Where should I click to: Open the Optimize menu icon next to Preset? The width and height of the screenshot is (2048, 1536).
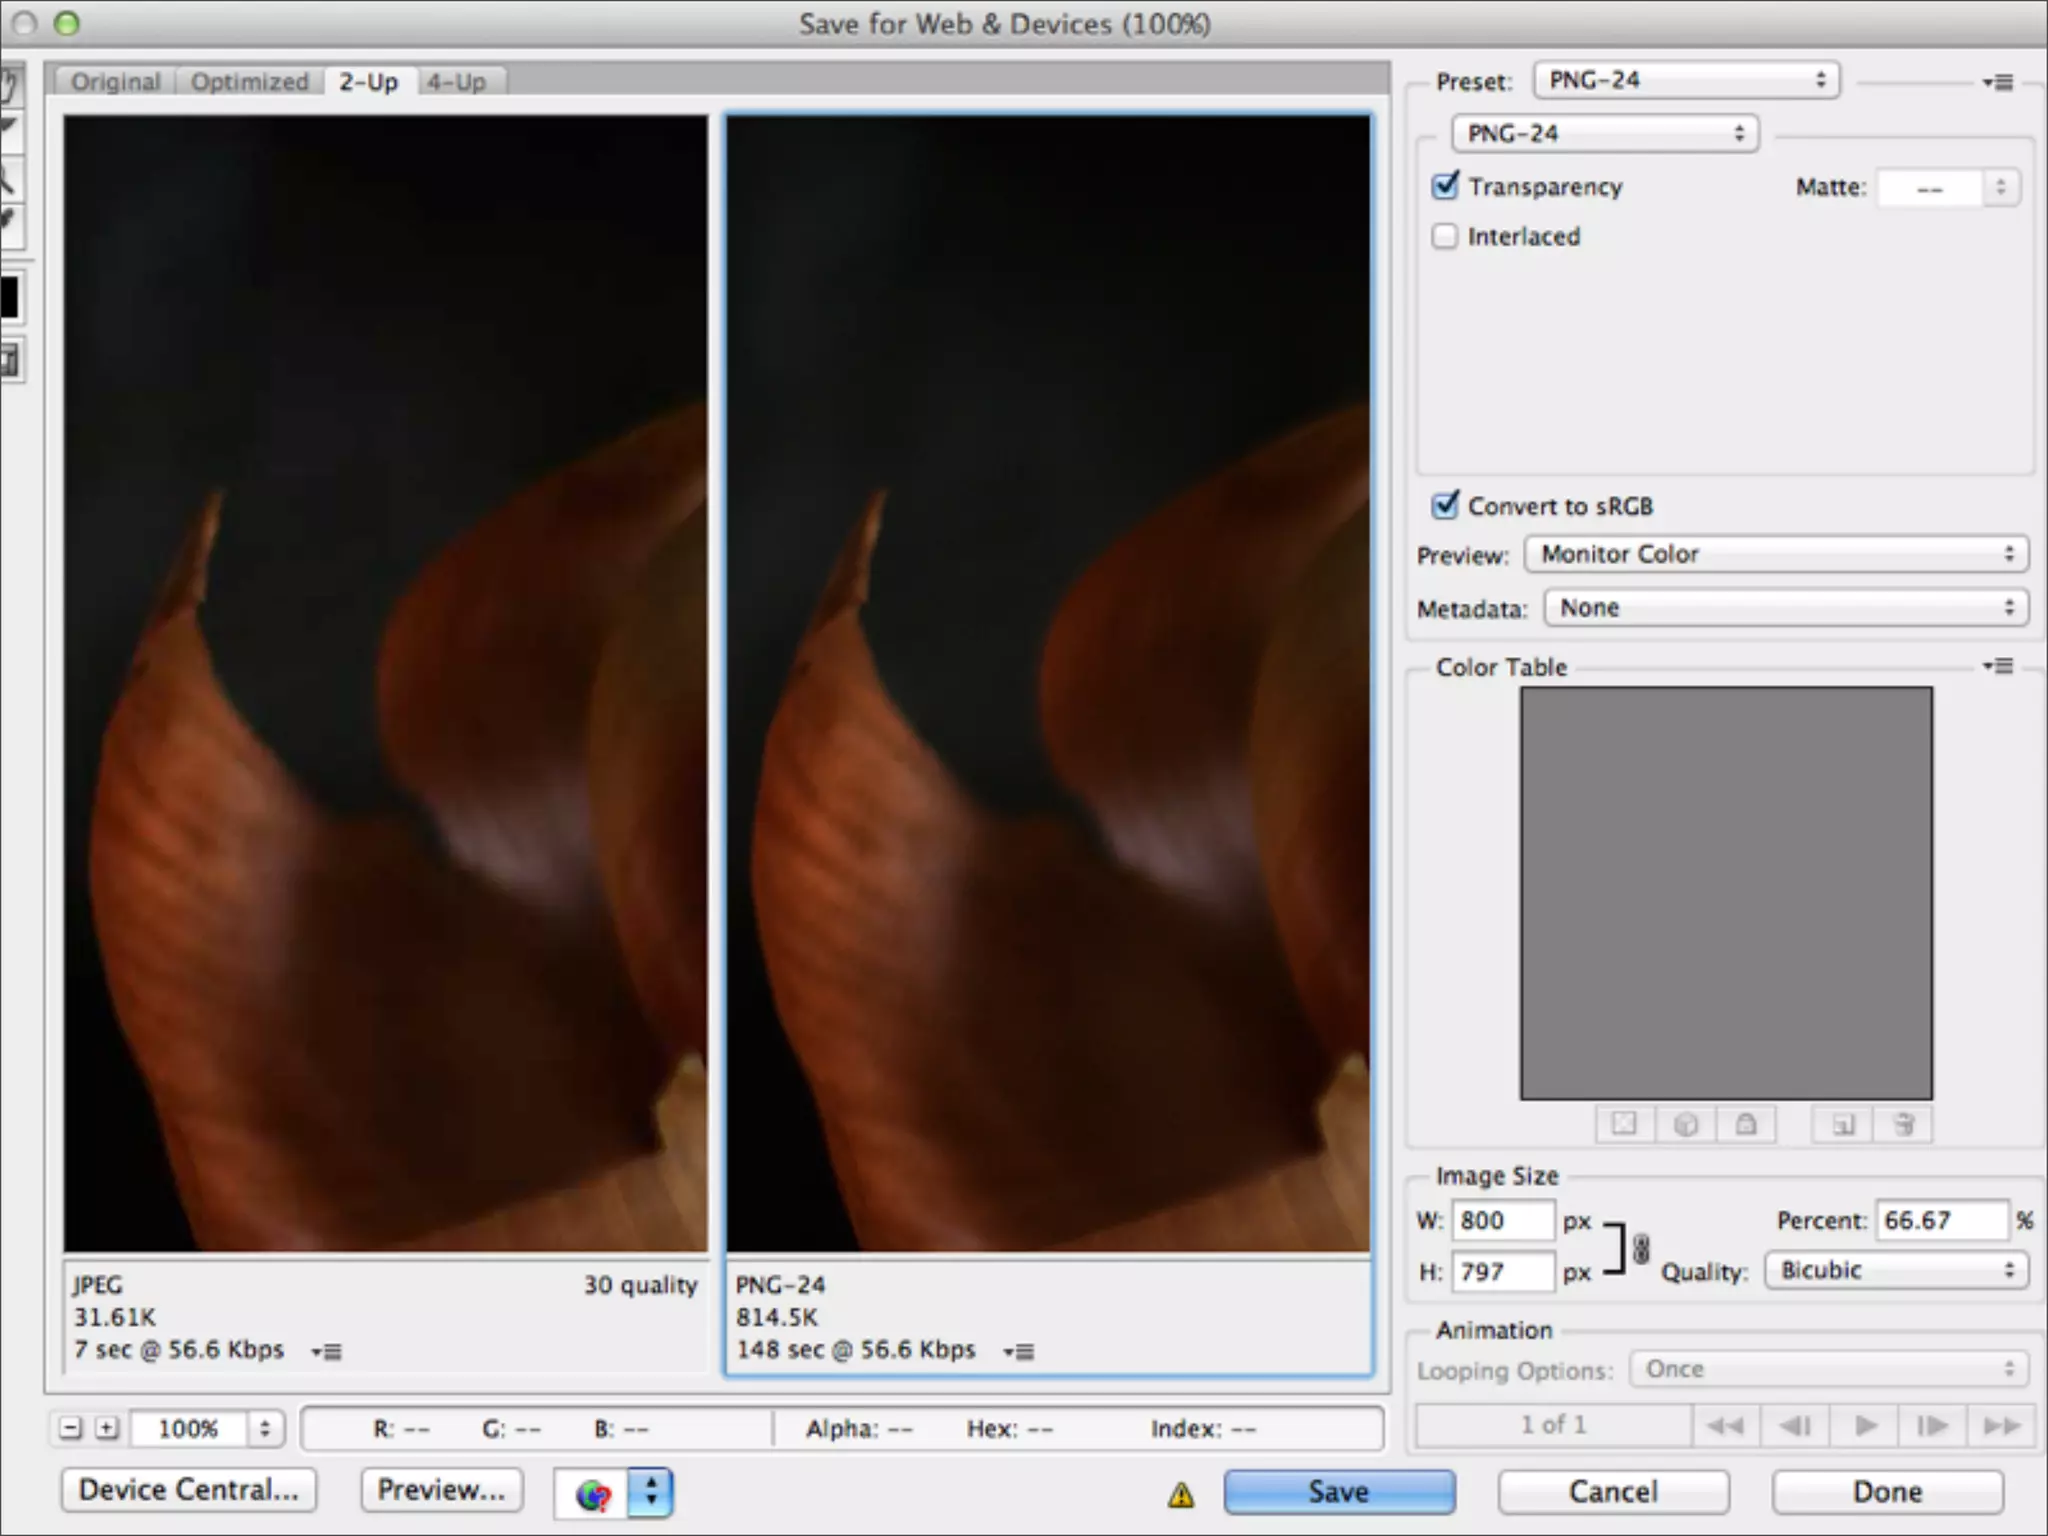1997,82
